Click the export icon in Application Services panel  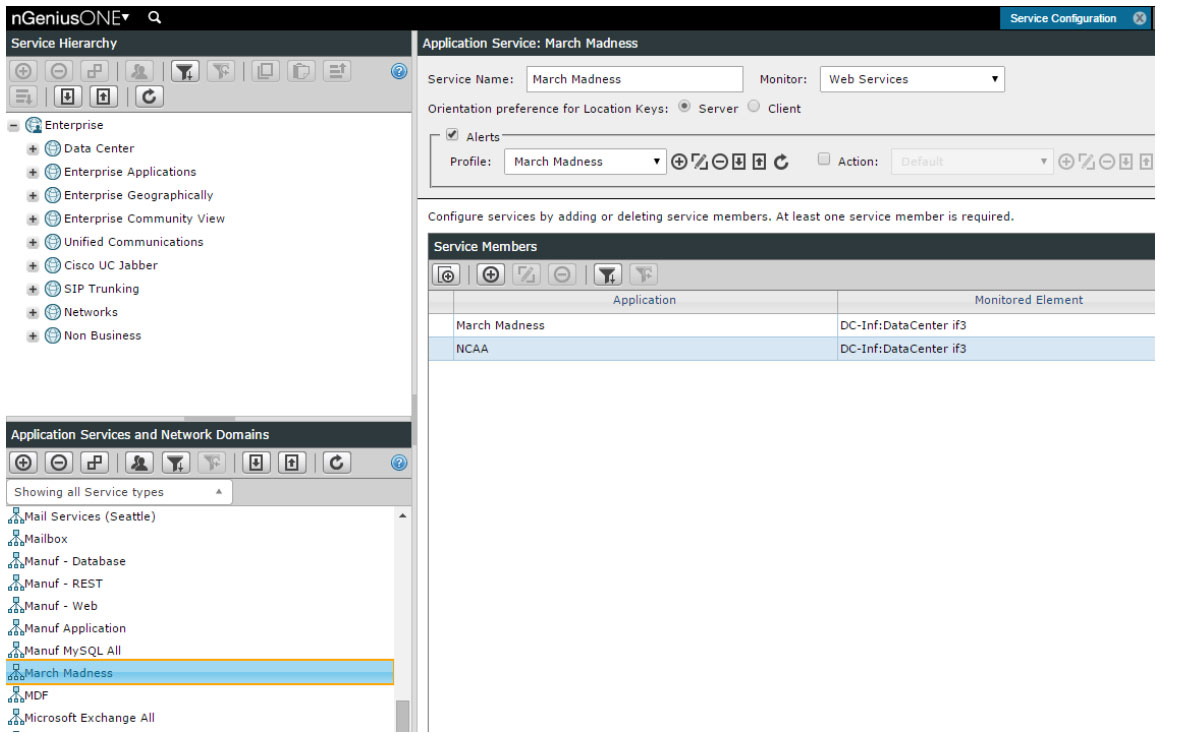click(292, 463)
